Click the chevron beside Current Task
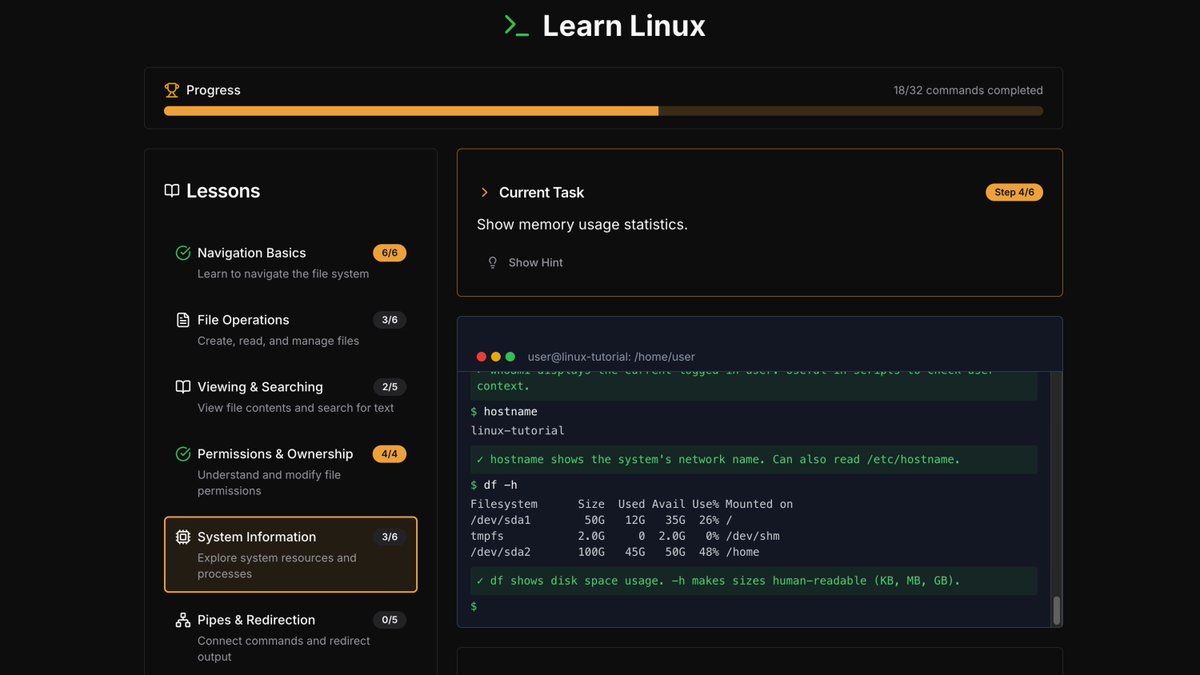Image resolution: width=1200 pixels, height=675 pixels. pyautogui.click(x=485, y=192)
